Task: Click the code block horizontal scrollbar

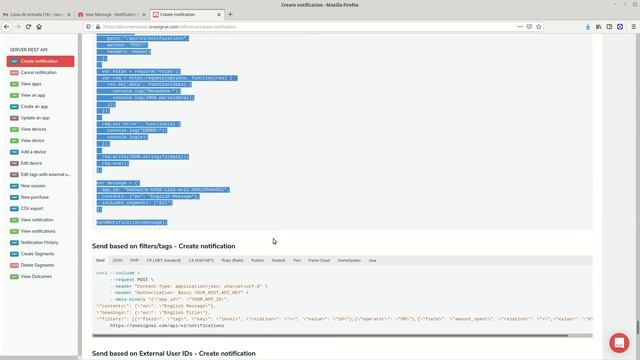Action: 330,336
